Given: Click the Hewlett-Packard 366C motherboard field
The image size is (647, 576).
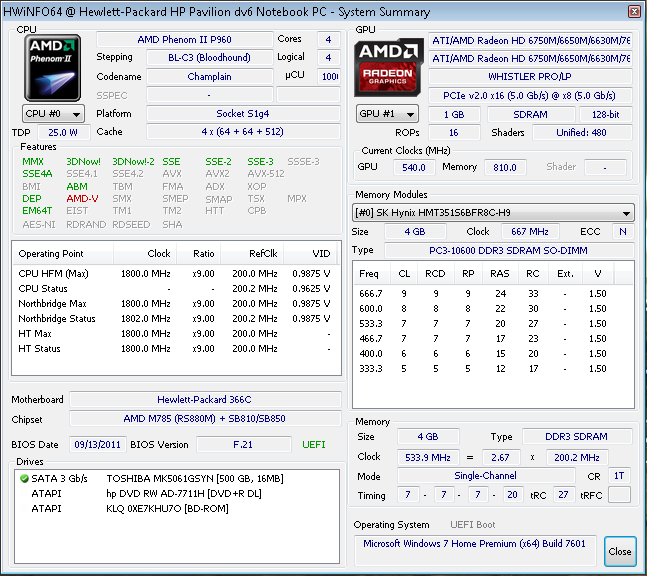Looking at the screenshot, I should tap(205, 399).
